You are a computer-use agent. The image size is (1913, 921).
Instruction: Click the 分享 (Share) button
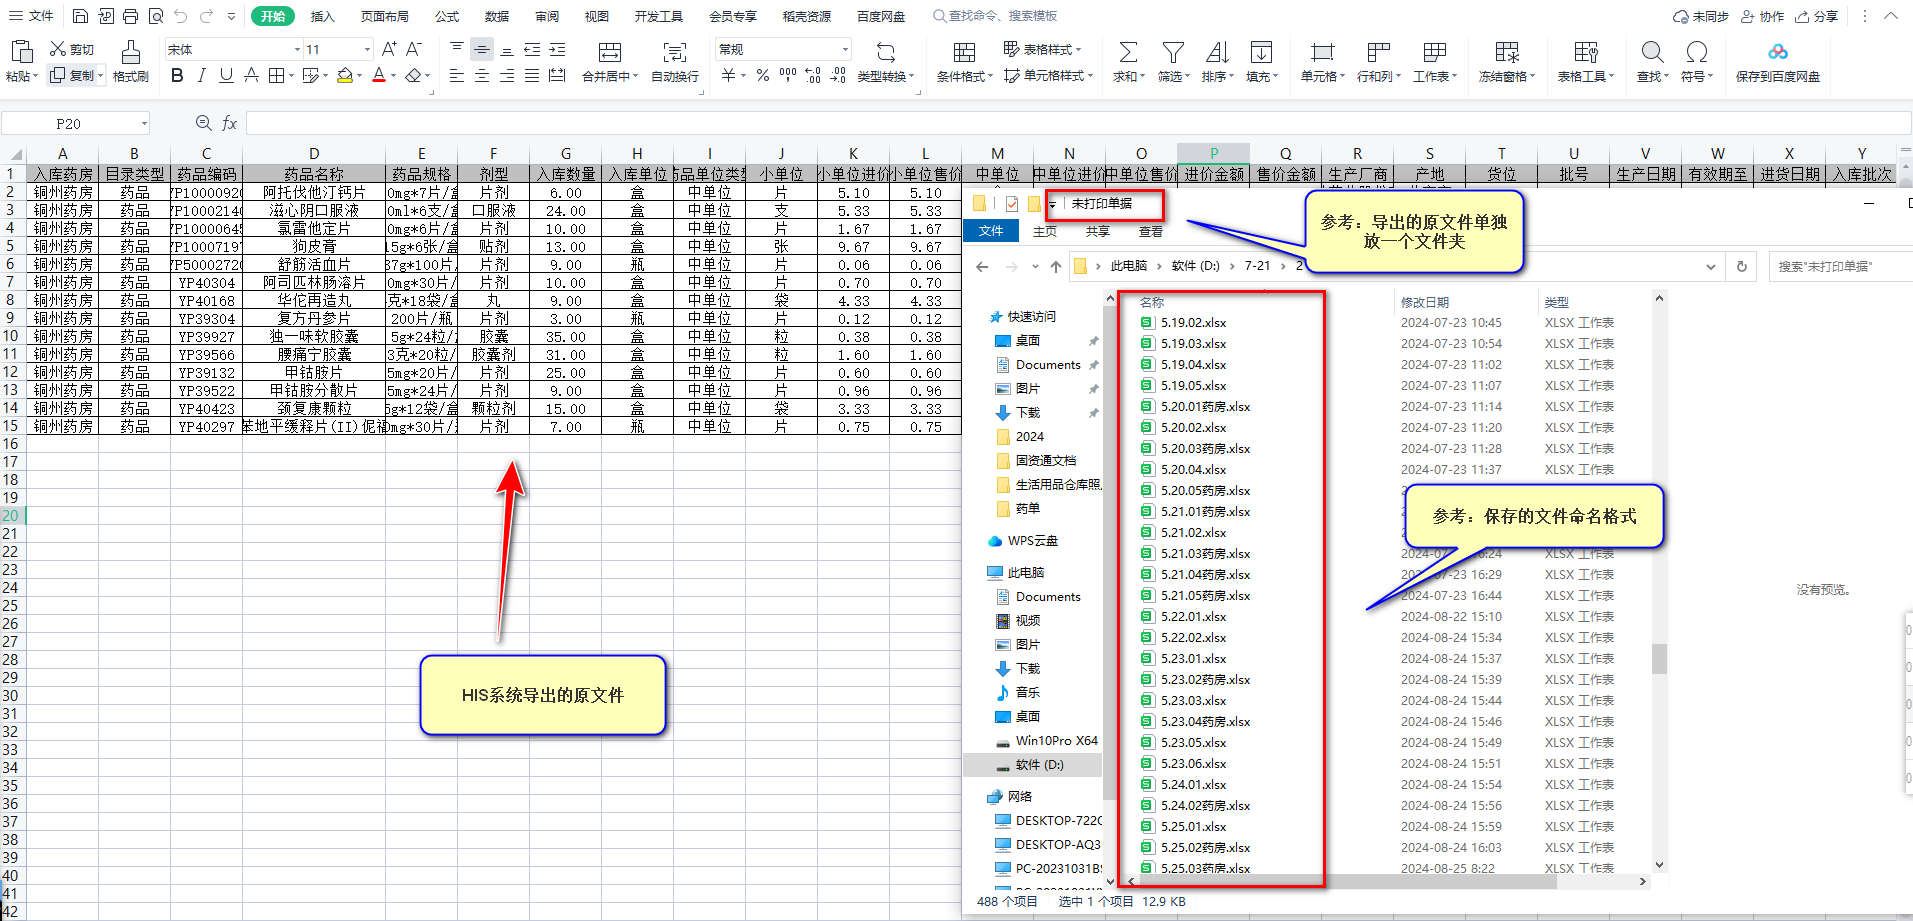(1817, 16)
